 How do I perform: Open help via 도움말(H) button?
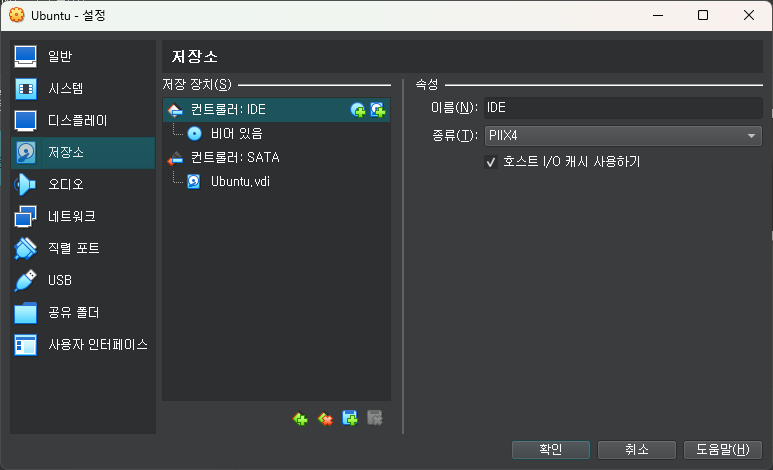tap(723, 450)
